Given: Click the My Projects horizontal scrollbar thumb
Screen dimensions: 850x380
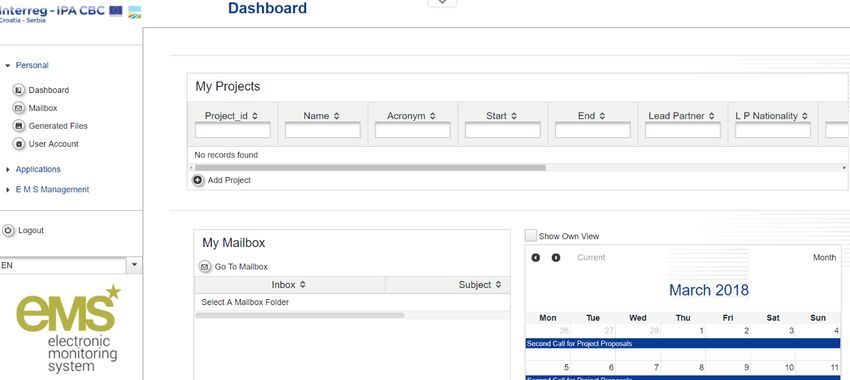Looking at the screenshot, I should (x=370, y=168).
